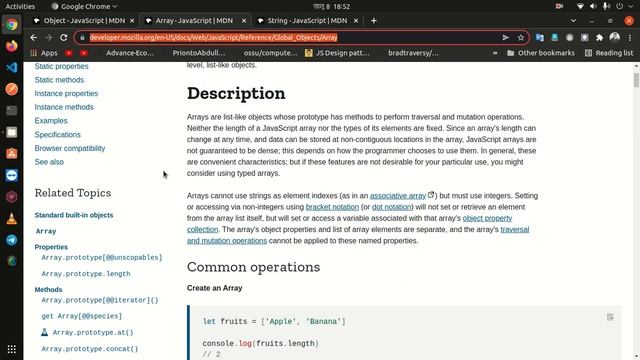Reload the MDN Array page

[x=64, y=38]
